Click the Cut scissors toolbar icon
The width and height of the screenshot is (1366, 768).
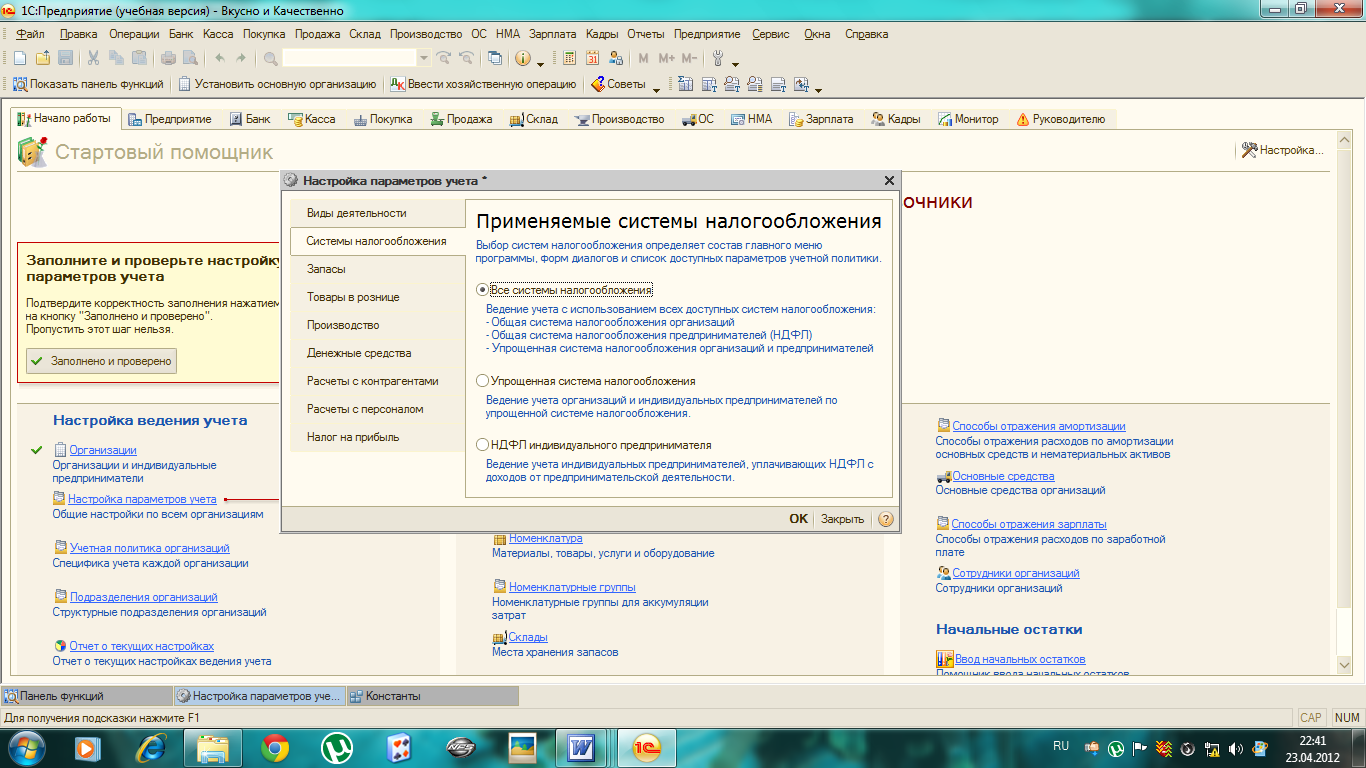pyautogui.click(x=93, y=58)
